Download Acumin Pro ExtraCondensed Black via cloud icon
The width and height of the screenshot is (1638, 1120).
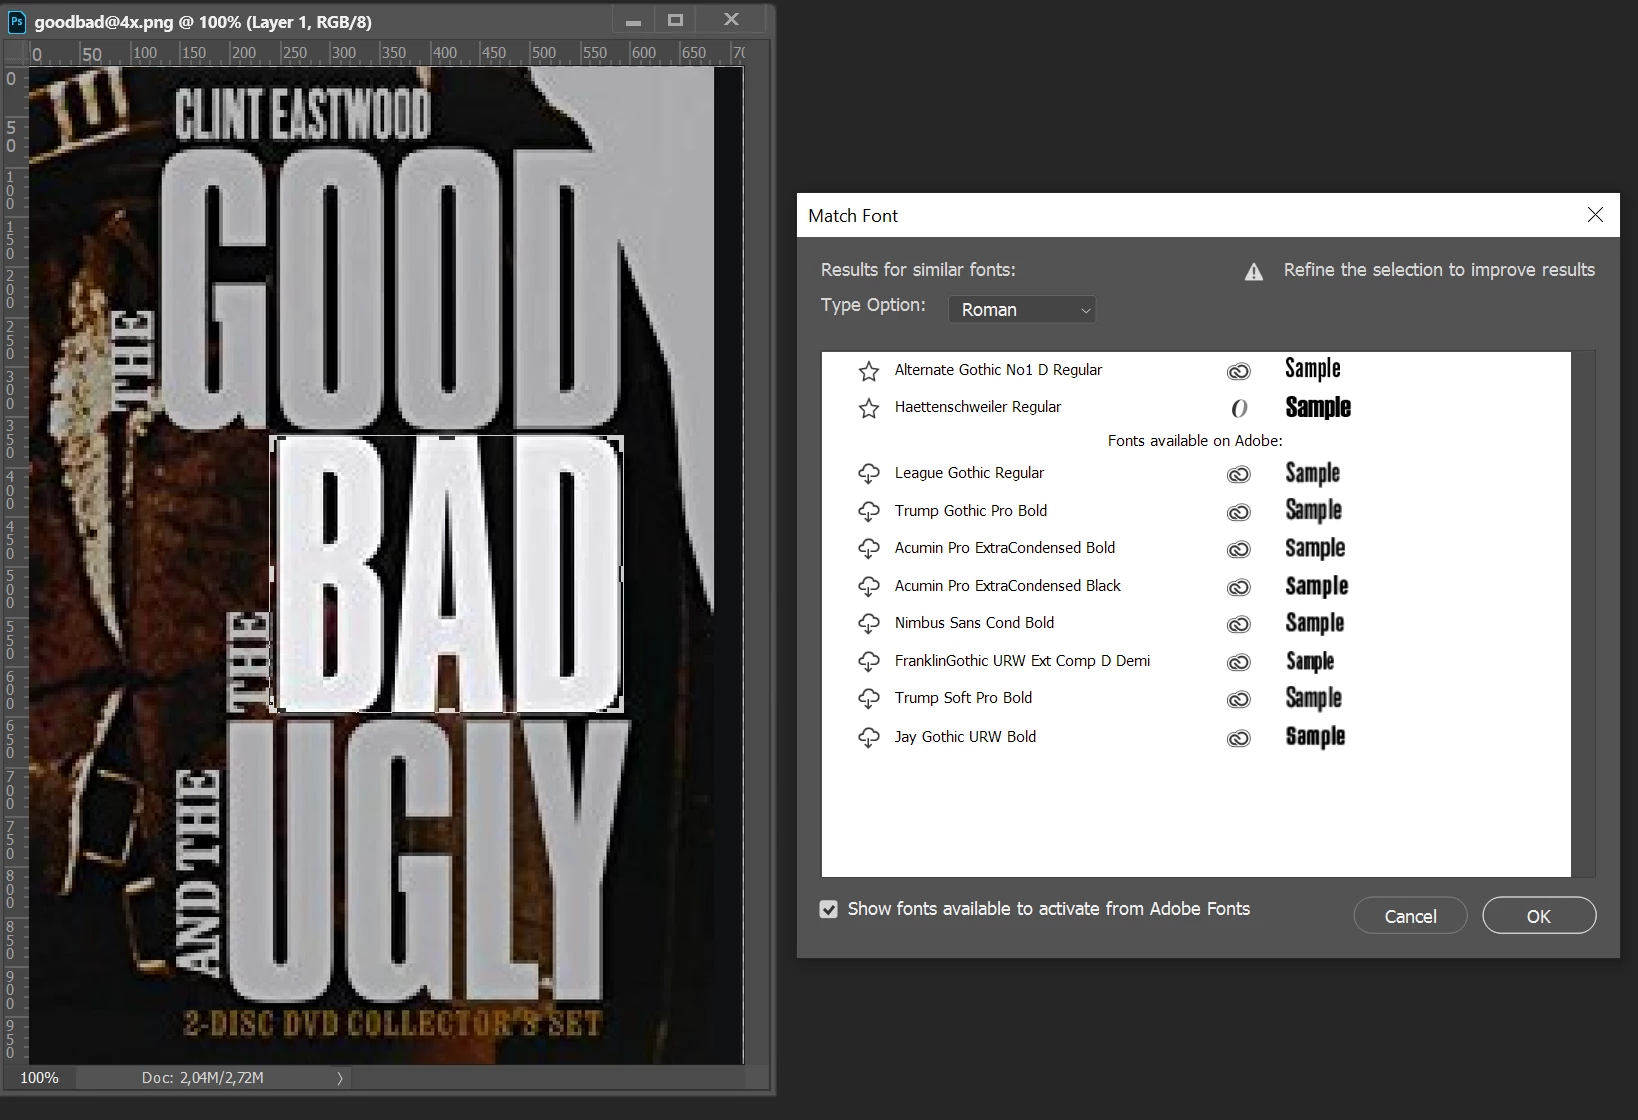869,587
